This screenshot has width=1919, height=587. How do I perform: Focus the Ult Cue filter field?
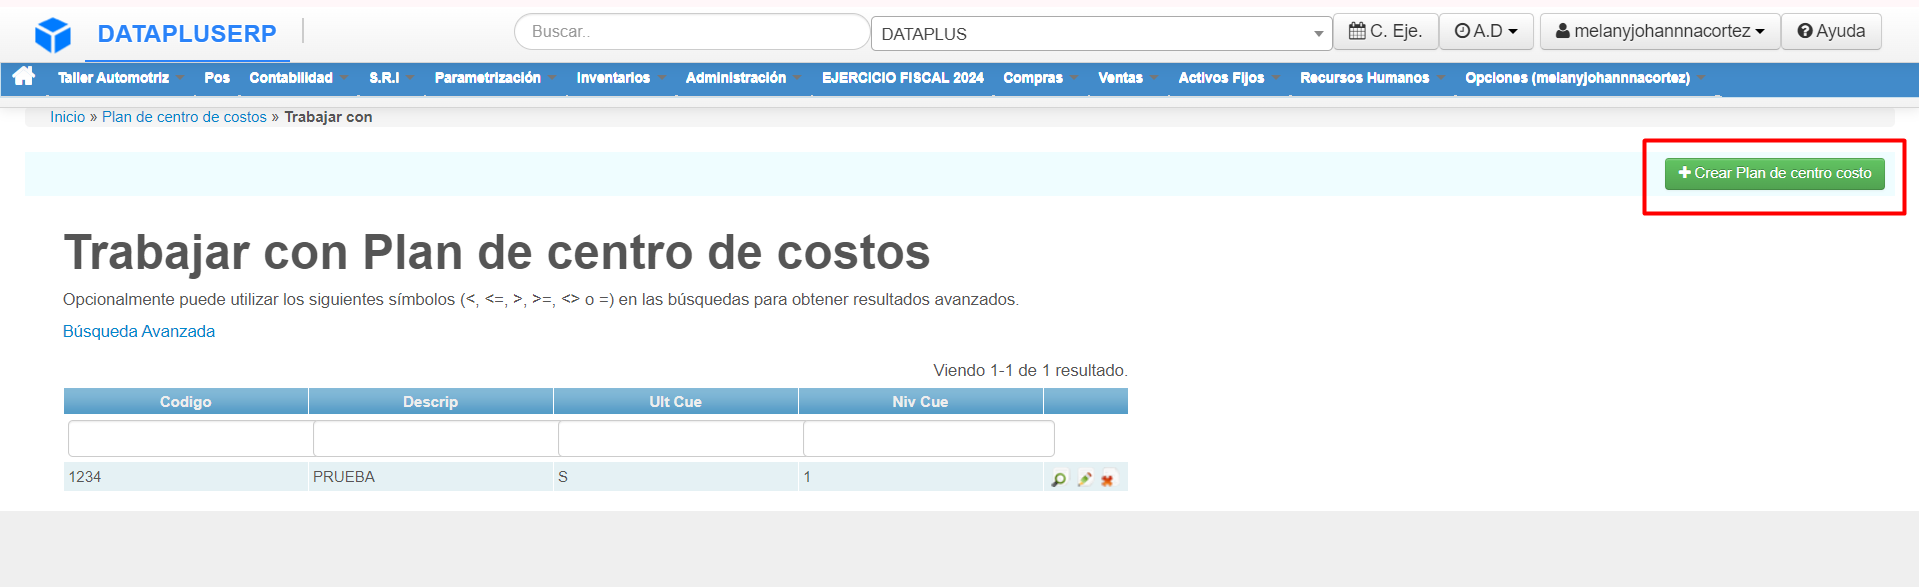681,438
